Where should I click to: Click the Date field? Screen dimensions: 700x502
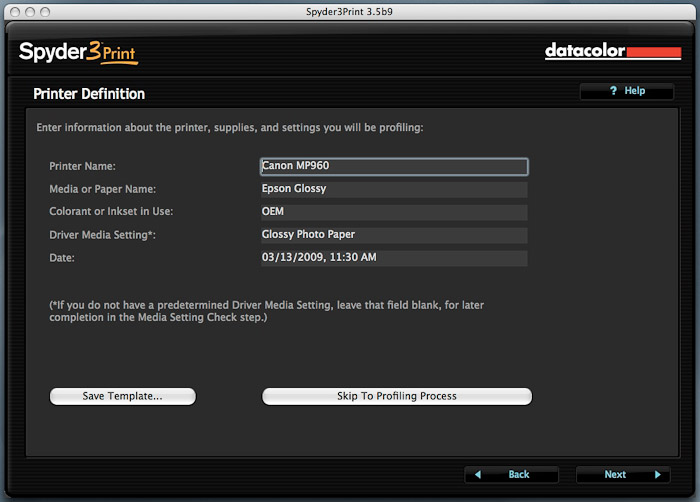click(x=393, y=258)
